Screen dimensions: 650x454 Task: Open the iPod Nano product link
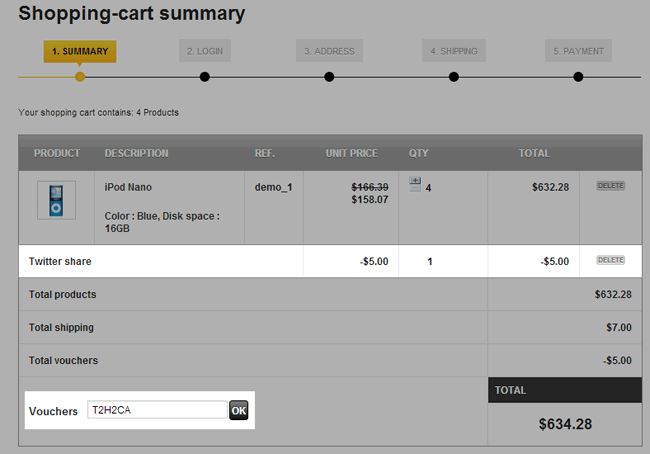(x=128, y=187)
